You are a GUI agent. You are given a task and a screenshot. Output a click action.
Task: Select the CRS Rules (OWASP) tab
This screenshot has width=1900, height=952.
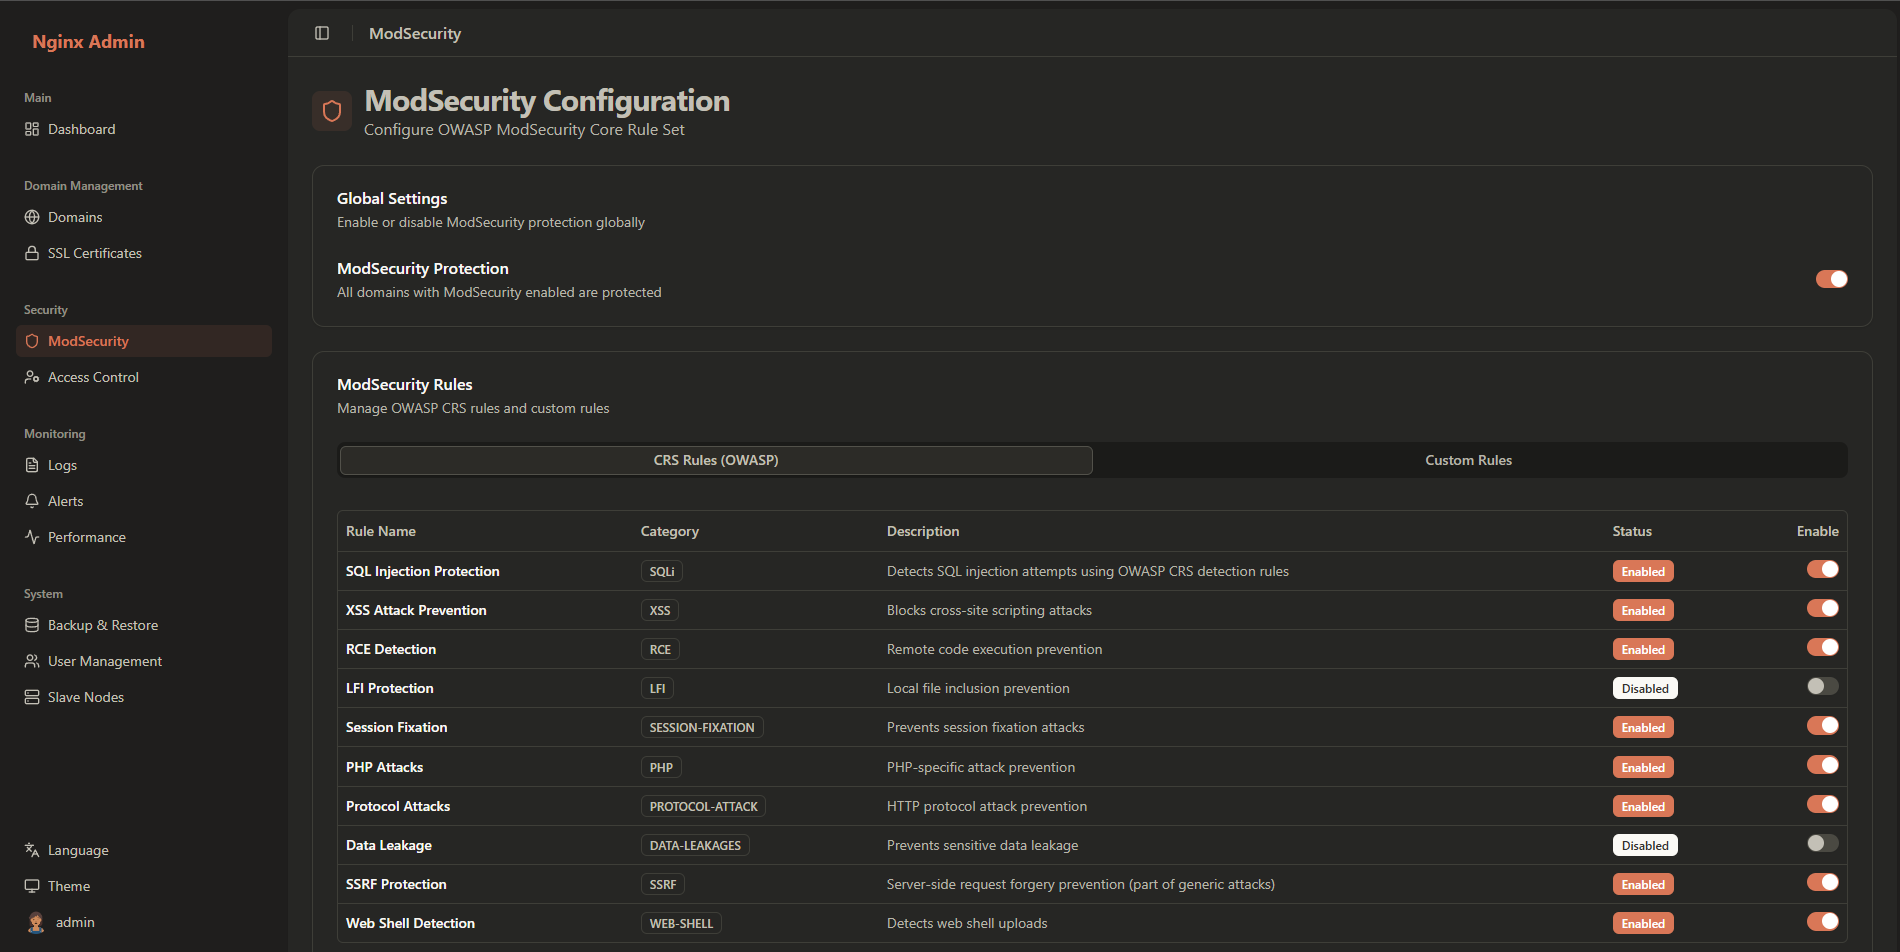(716, 460)
